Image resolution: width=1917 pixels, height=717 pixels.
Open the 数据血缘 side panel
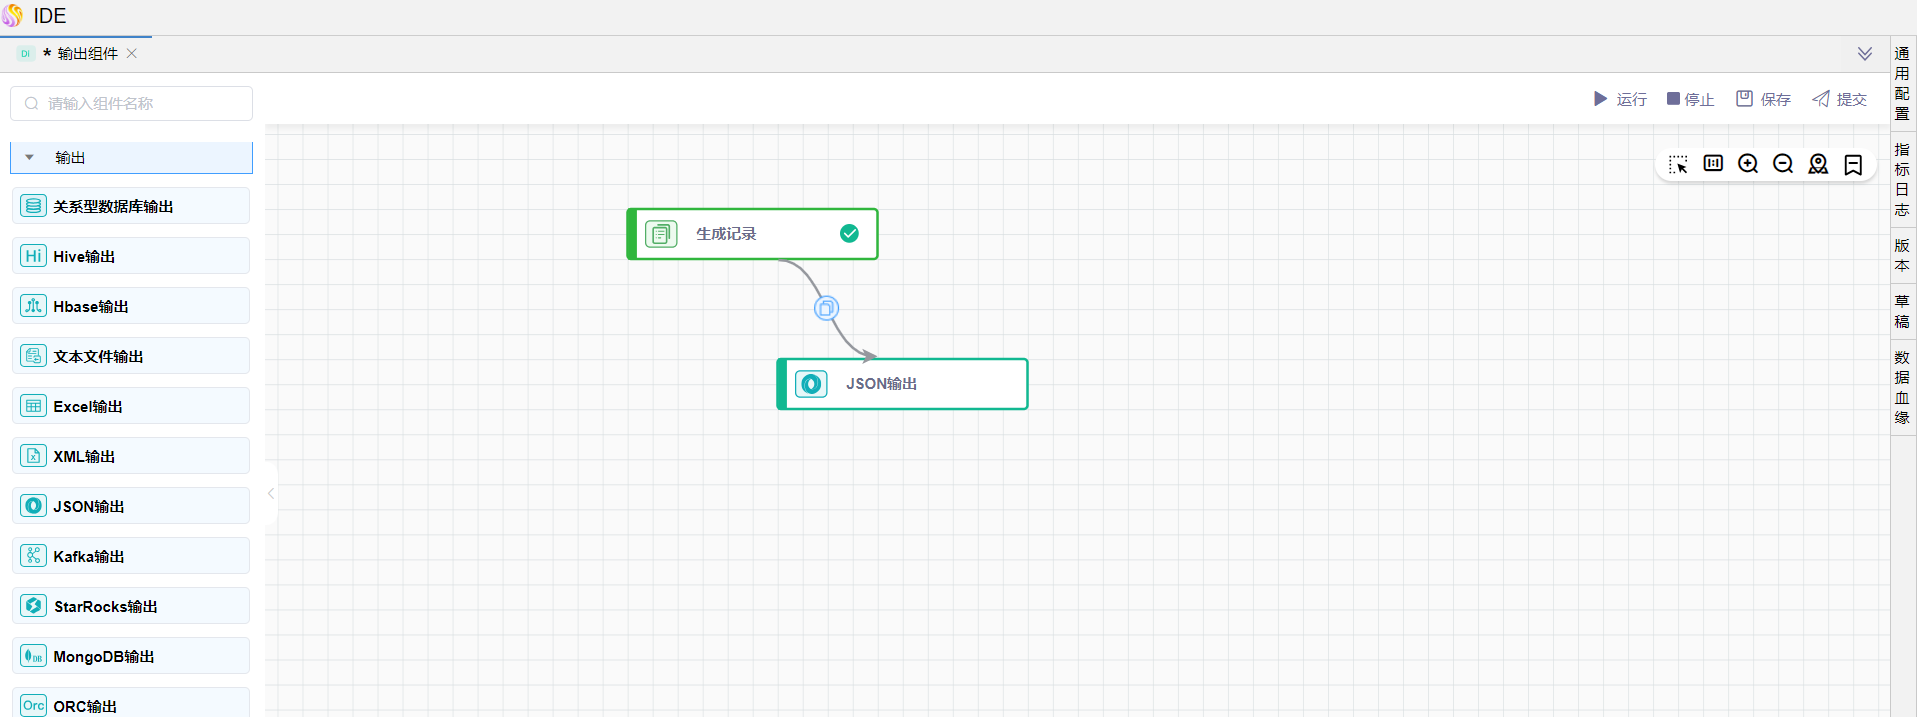click(x=1902, y=387)
